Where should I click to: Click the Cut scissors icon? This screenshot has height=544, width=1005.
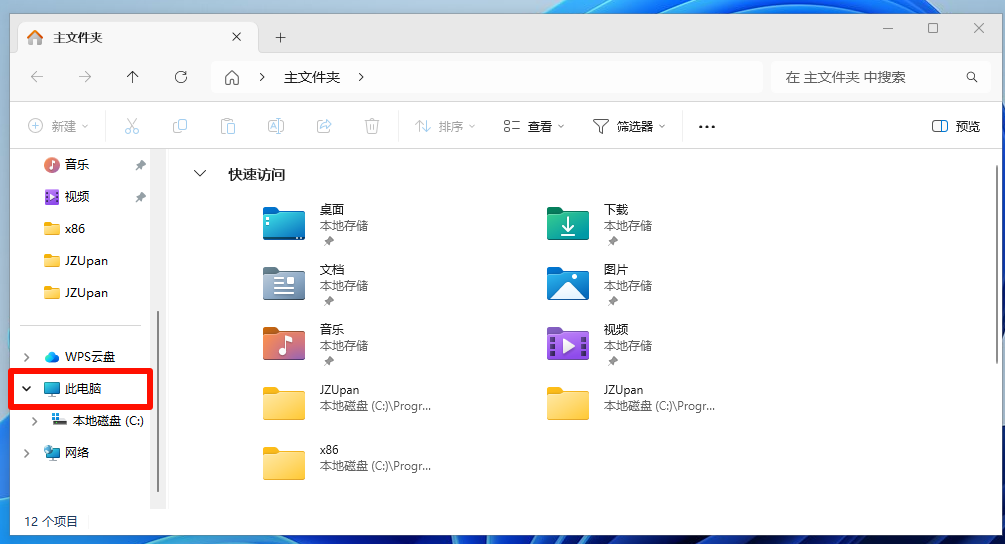click(x=131, y=126)
